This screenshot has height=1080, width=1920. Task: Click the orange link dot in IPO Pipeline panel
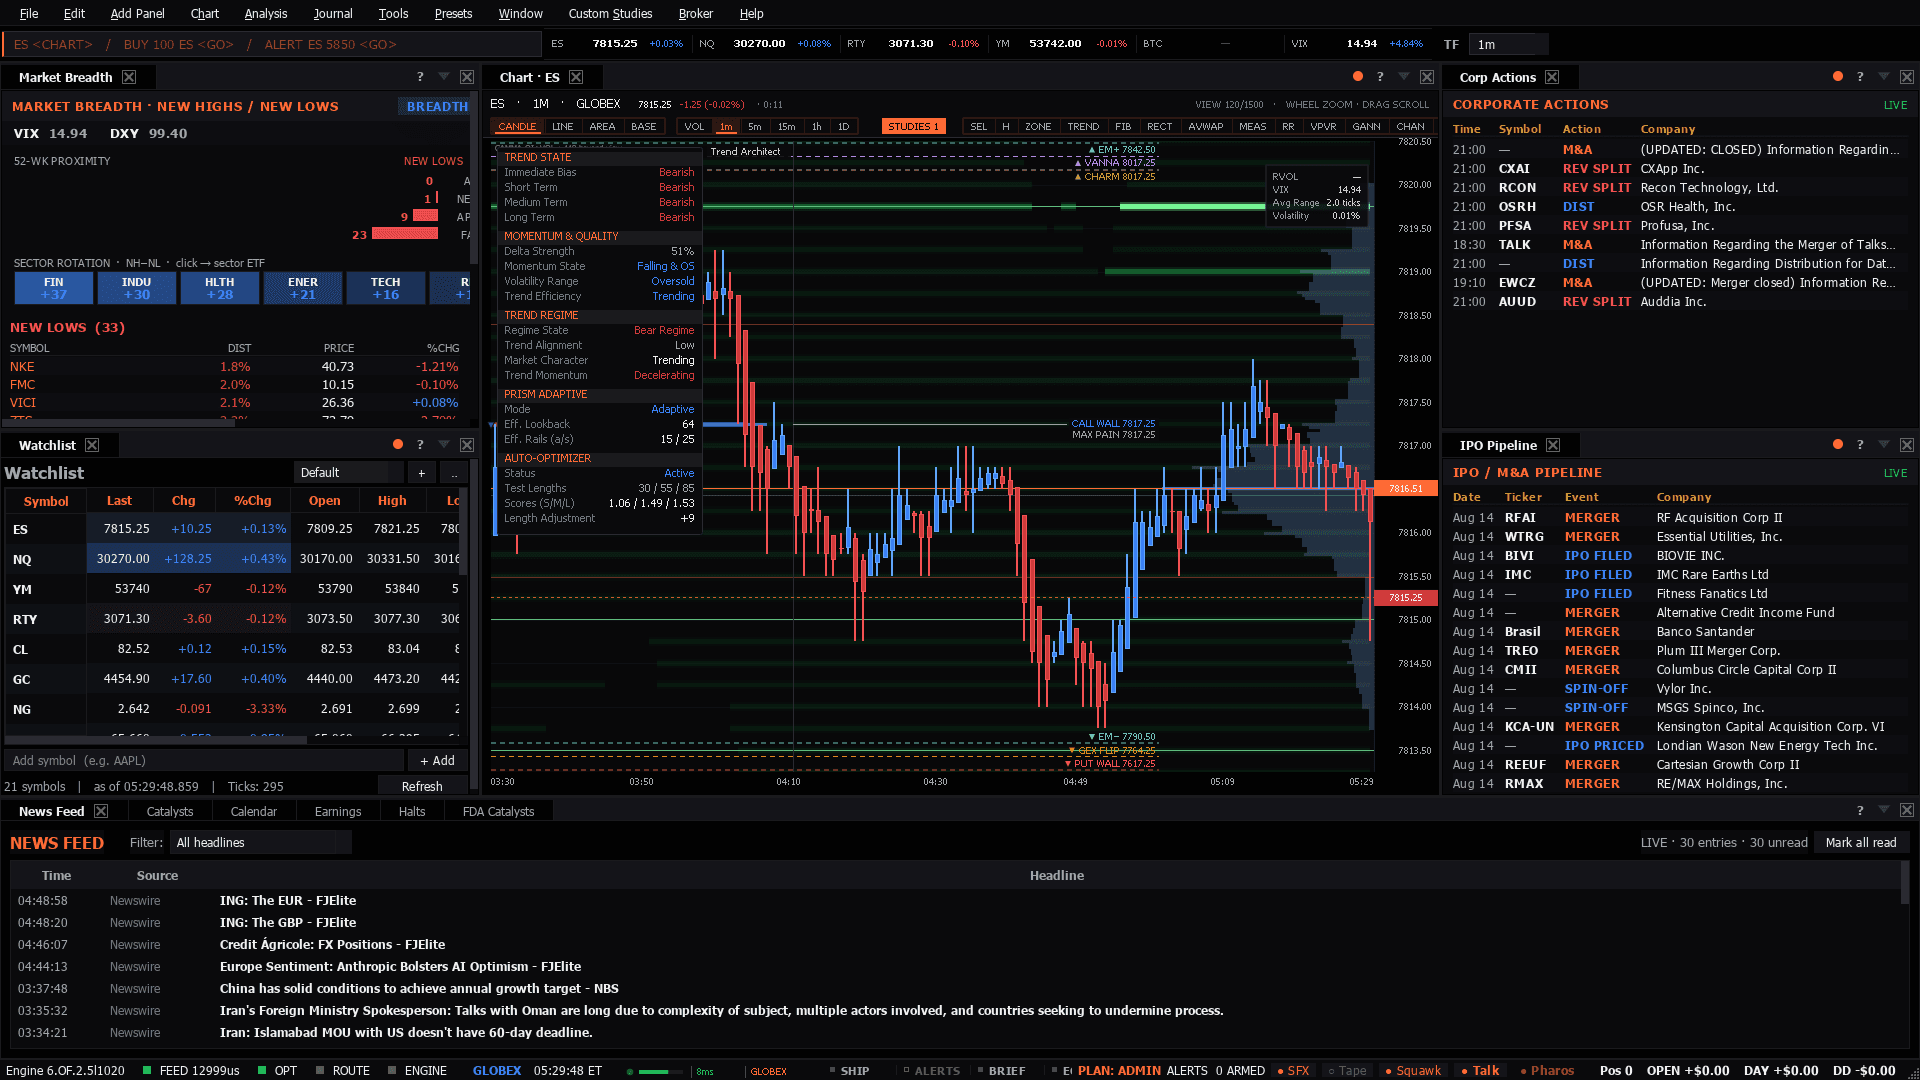pos(1838,445)
